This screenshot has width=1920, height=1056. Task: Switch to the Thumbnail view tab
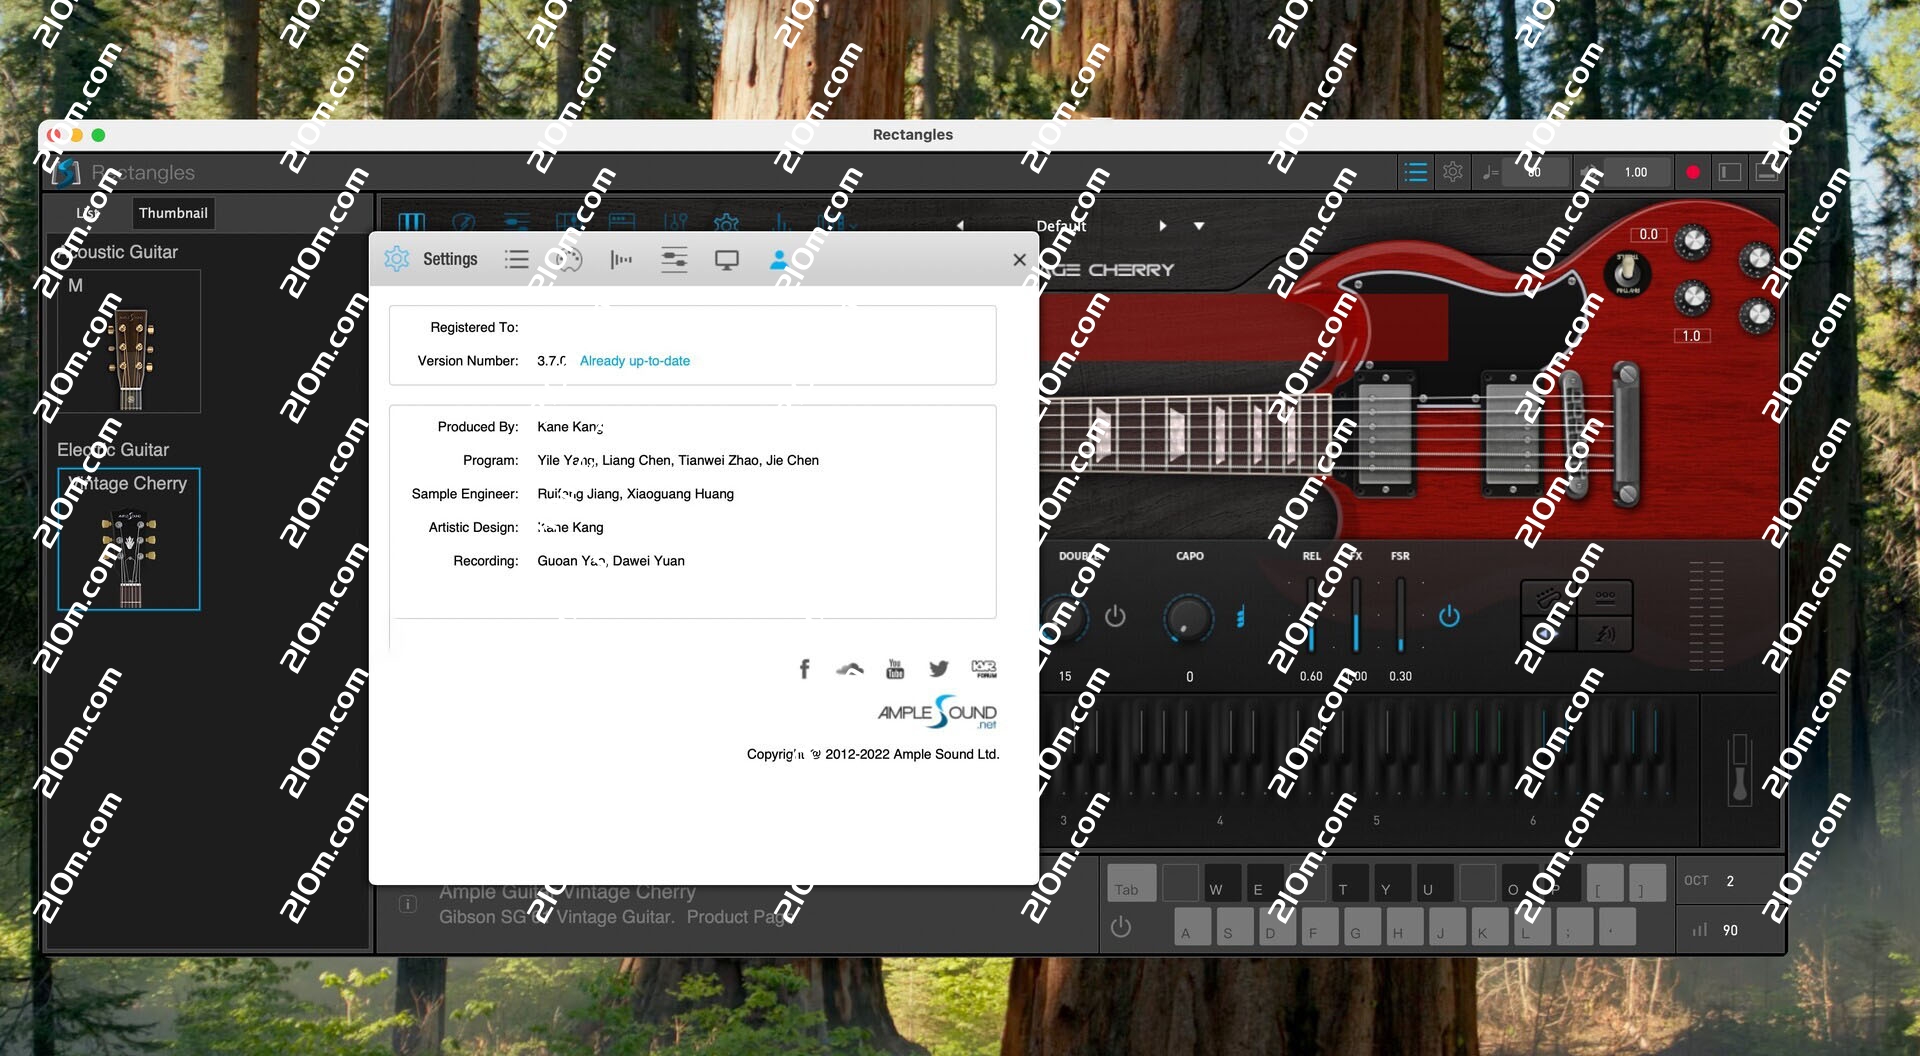coord(173,213)
